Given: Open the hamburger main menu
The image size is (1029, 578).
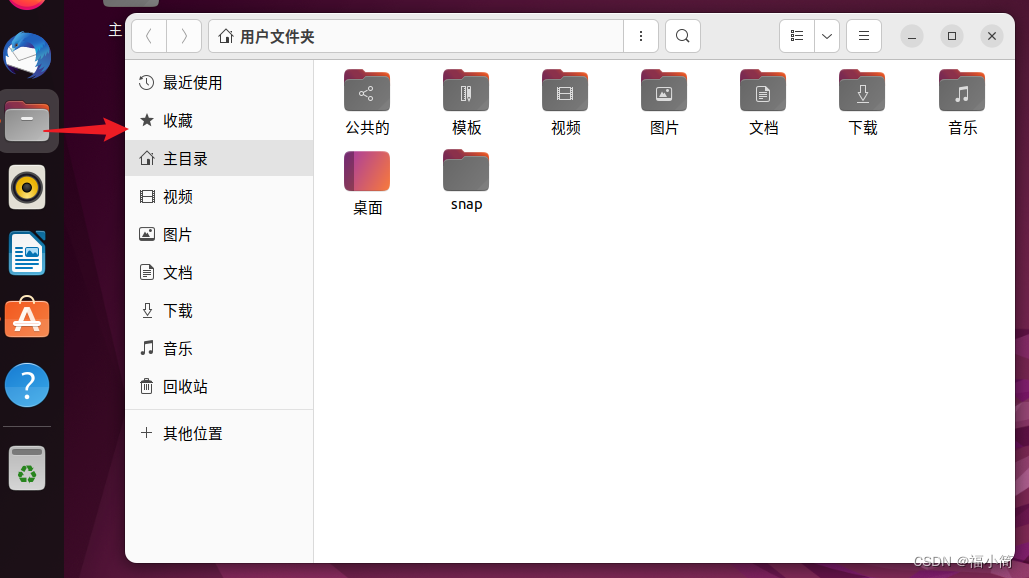Looking at the screenshot, I should (x=864, y=36).
